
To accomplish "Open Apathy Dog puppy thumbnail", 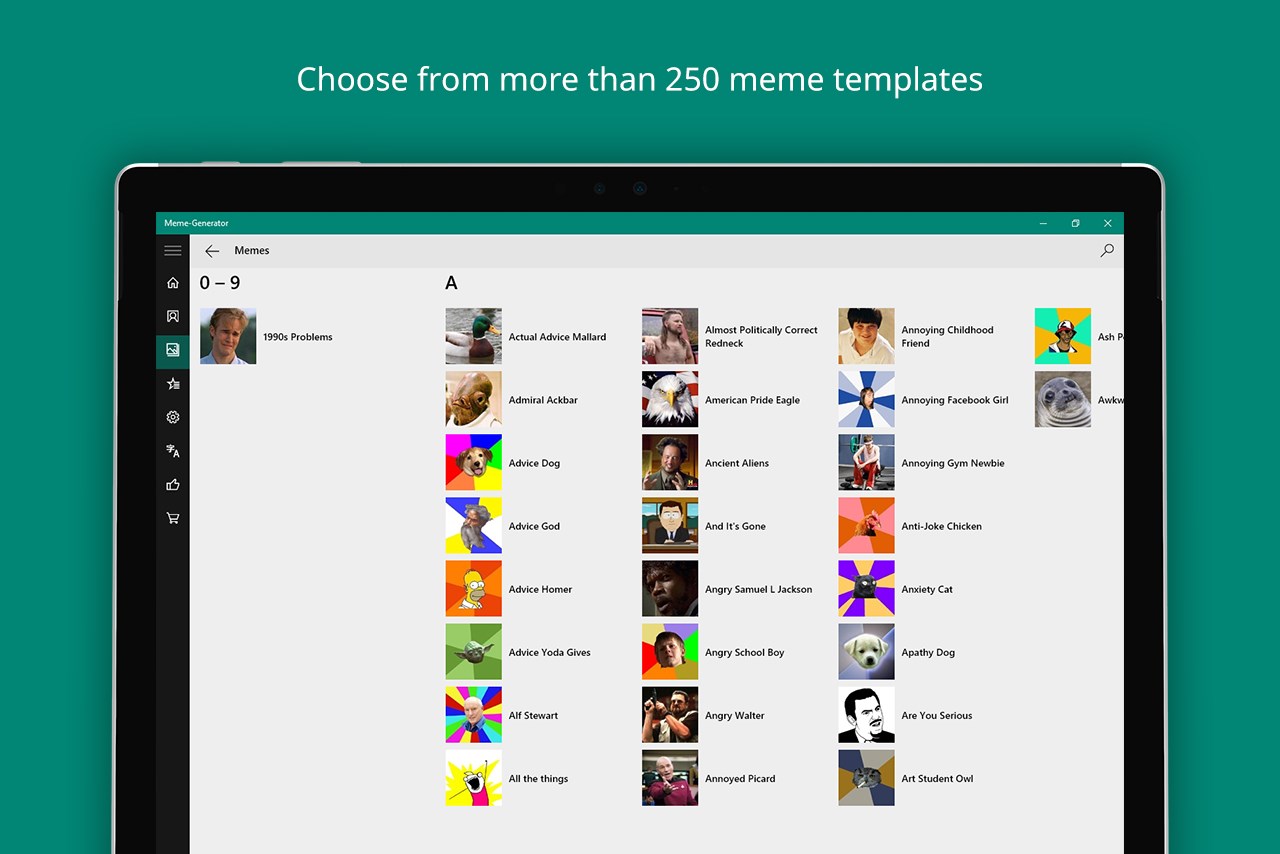I will point(867,651).
